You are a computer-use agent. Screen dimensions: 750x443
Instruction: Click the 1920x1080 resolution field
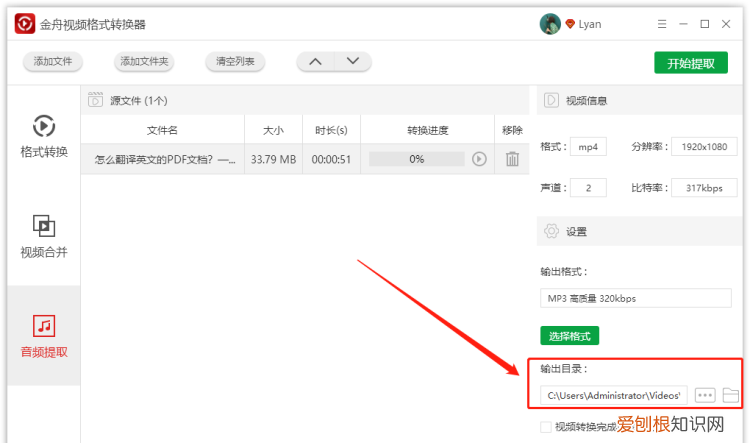(704, 147)
